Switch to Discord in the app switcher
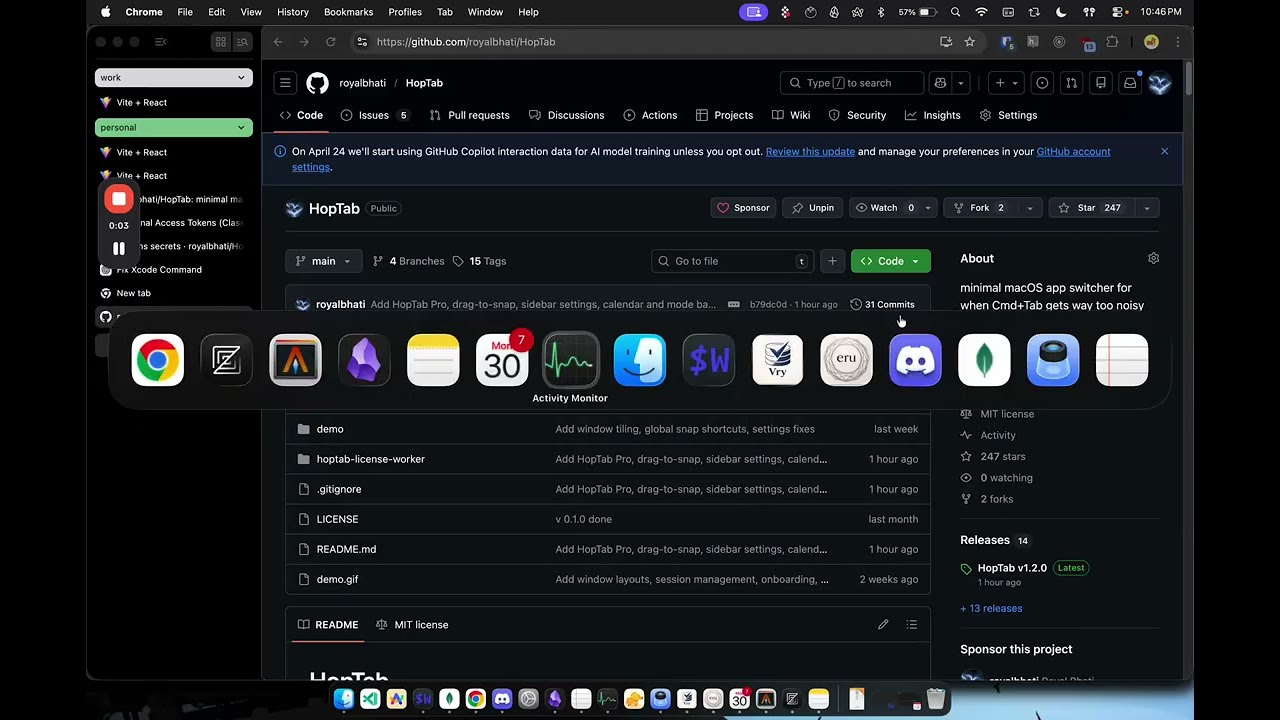This screenshot has height=720, width=1280. pos(915,360)
